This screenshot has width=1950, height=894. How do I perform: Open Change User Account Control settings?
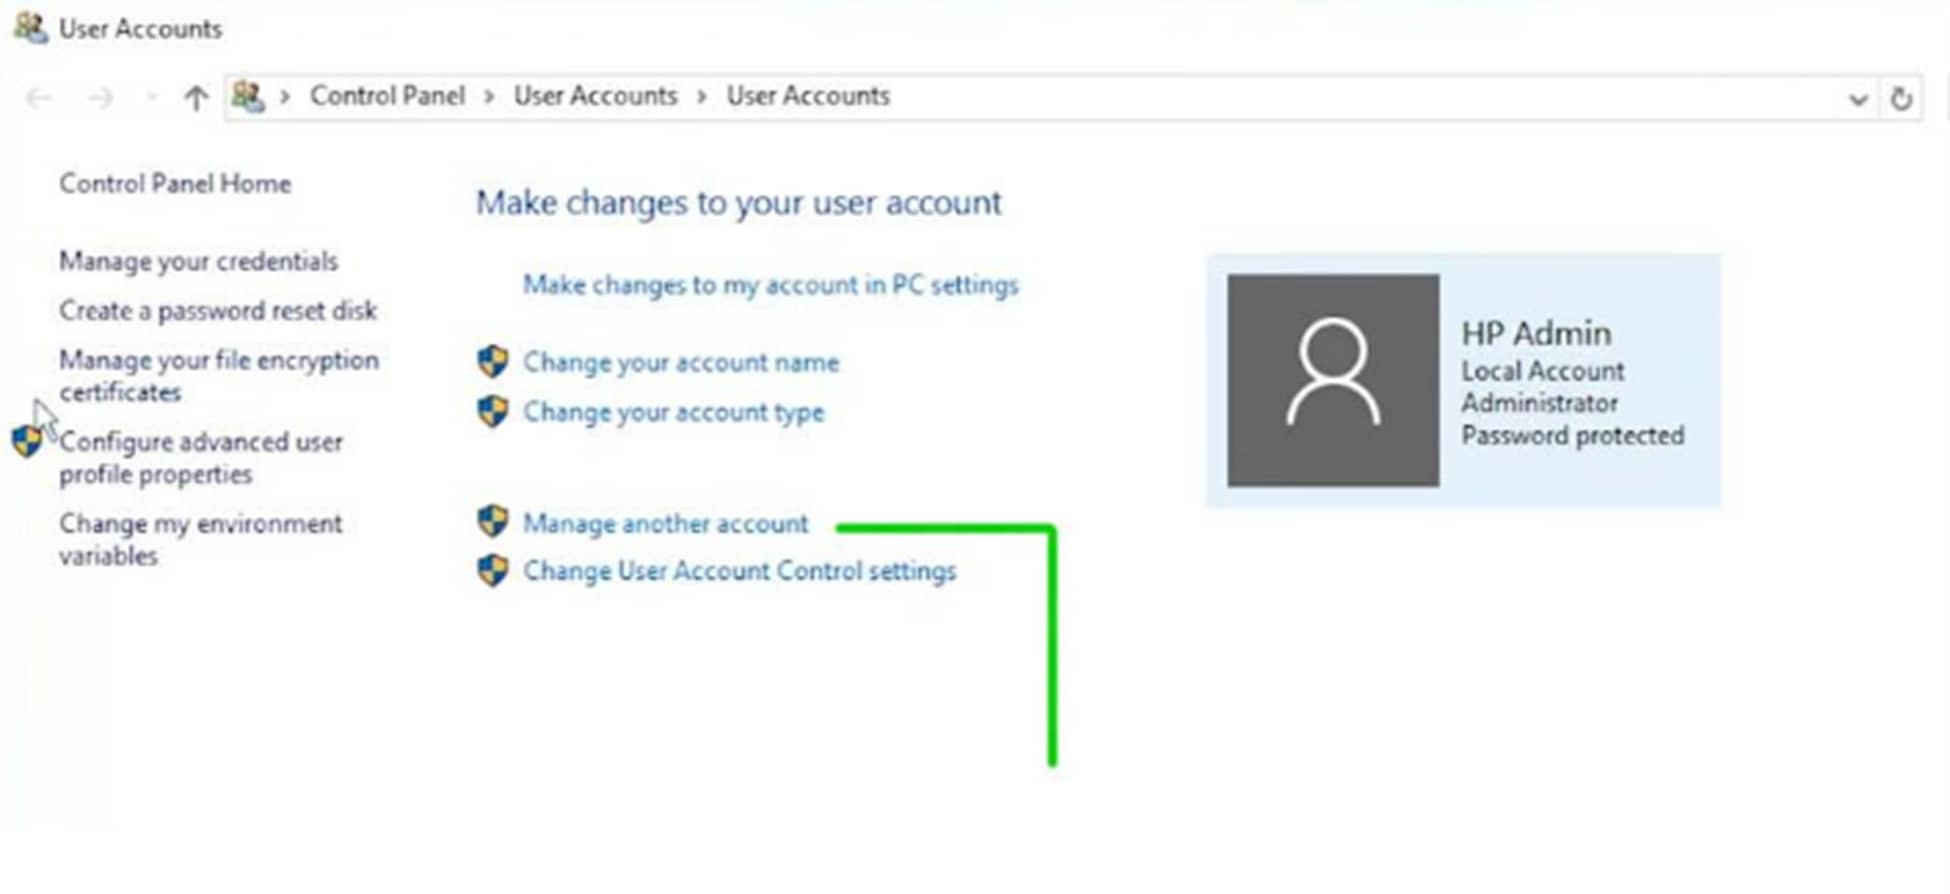pyautogui.click(x=739, y=571)
